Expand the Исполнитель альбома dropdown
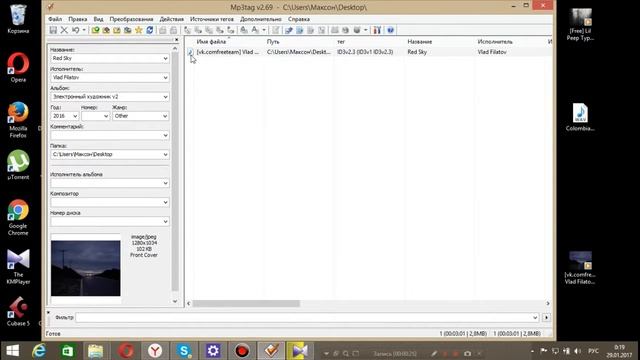Image resolution: width=640 pixels, height=360 pixels. (x=165, y=183)
